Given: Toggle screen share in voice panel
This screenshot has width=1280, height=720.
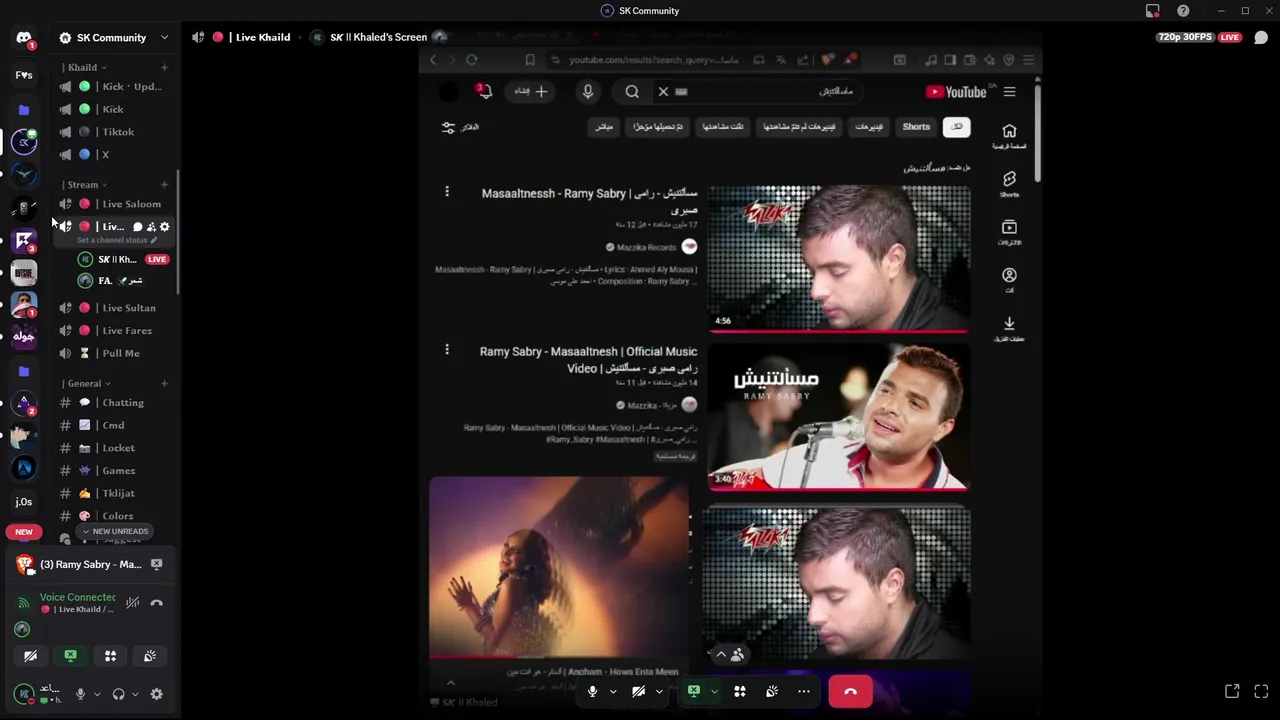Looking at the screenshot, I should [x=70, y=656].
